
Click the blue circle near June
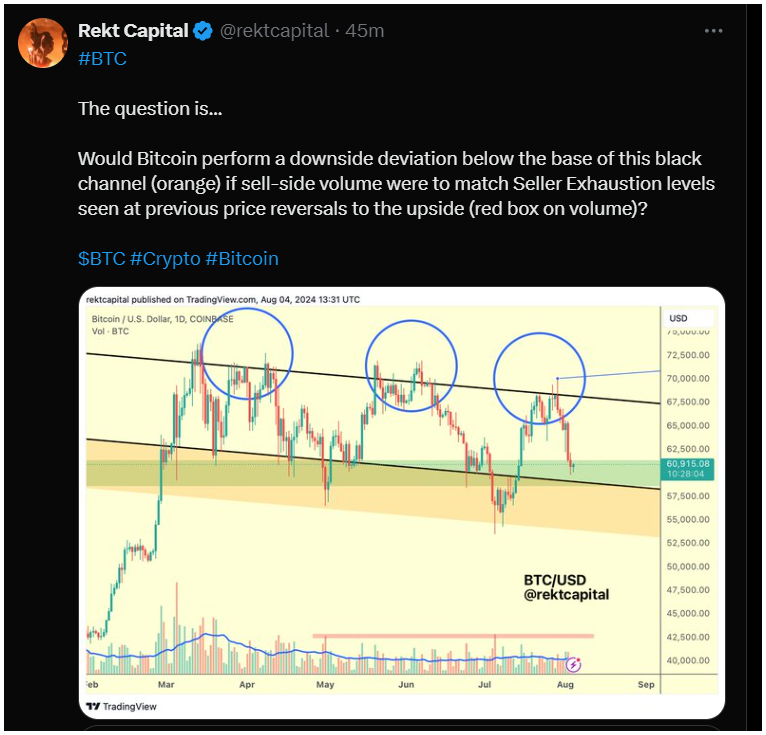411,366
